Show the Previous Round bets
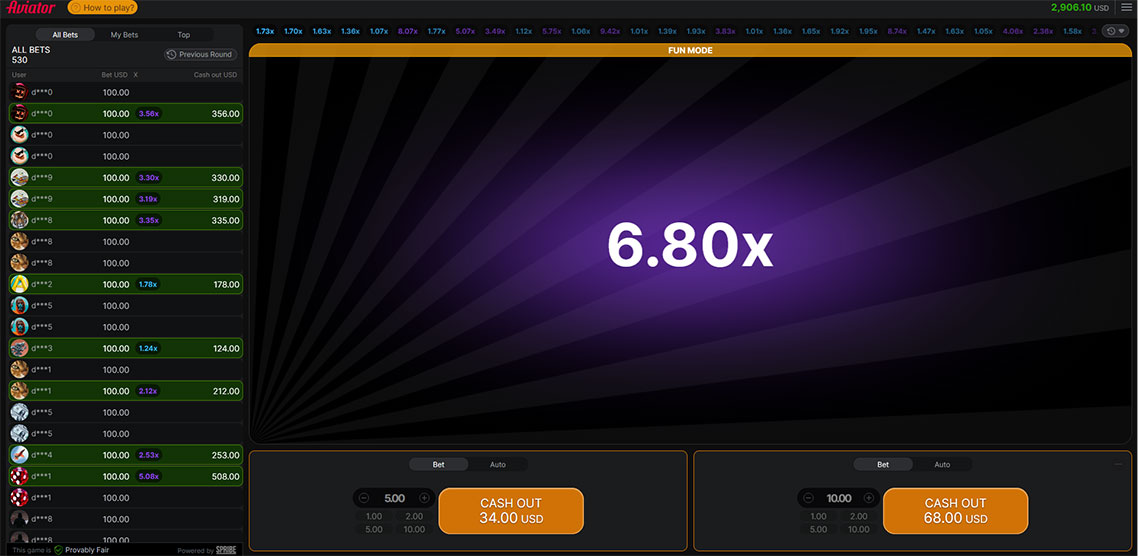The image size is (1138, 556). (x=200, y=55)
